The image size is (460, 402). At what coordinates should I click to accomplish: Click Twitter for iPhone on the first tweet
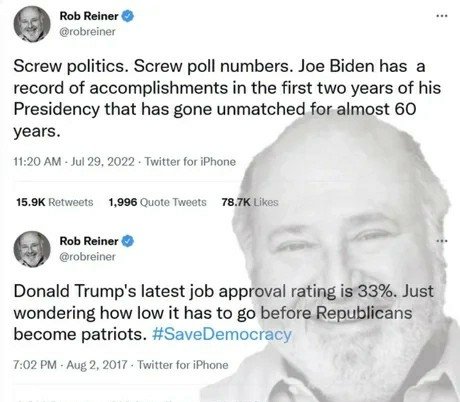(x=190, y=162)
